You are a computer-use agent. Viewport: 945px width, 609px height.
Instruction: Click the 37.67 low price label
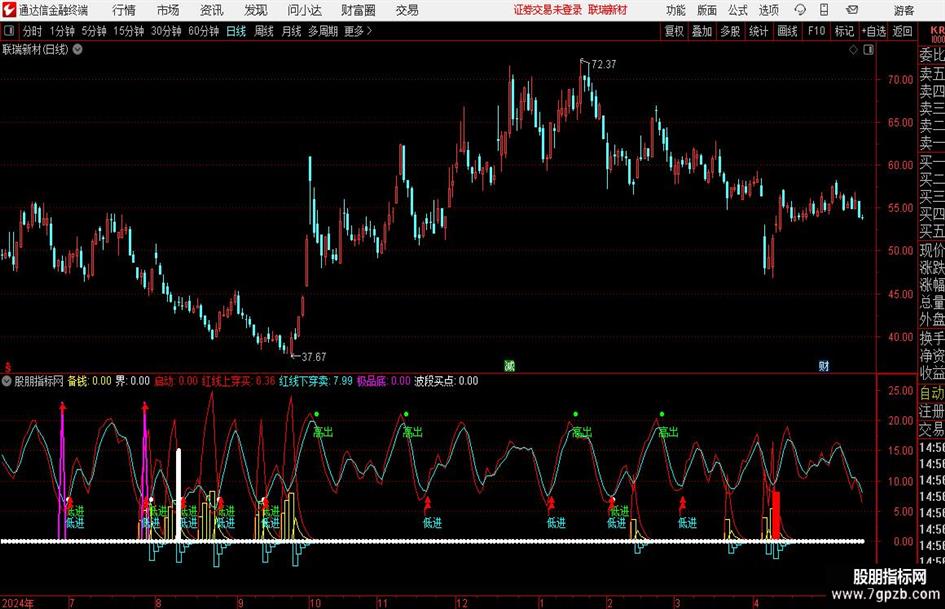(x=313, y=357)
